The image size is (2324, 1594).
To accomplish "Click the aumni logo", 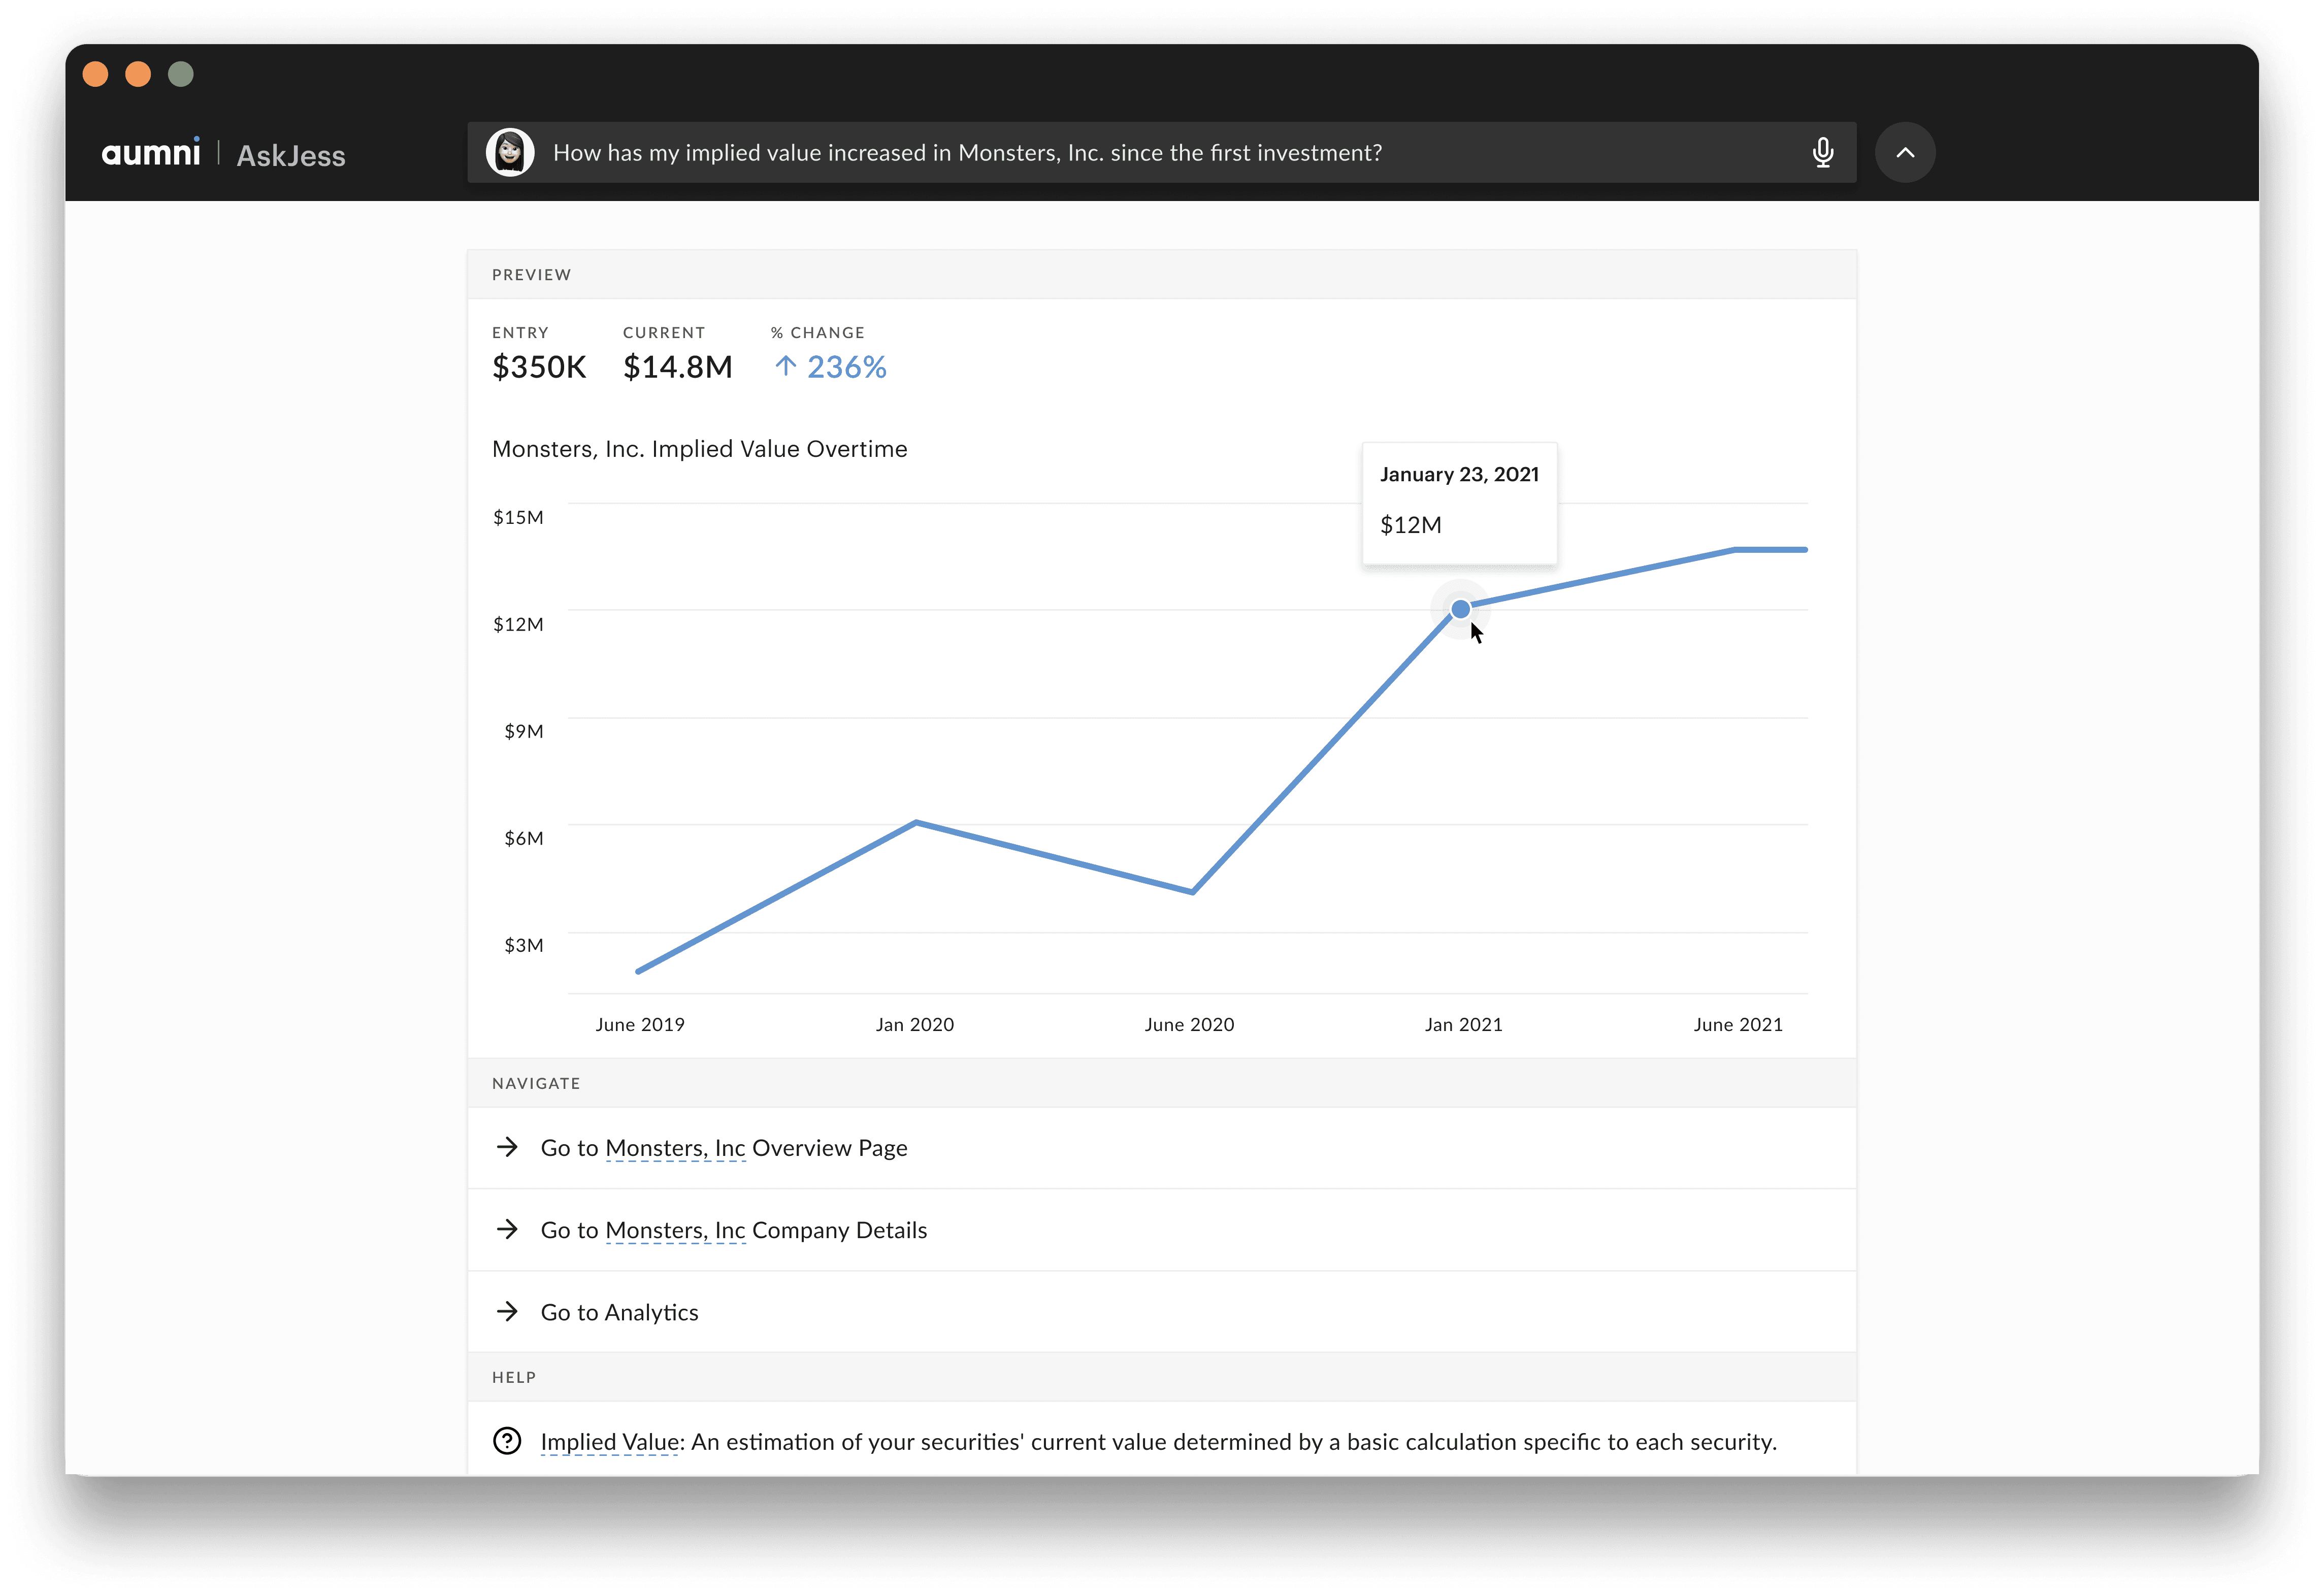I will 151,153.
